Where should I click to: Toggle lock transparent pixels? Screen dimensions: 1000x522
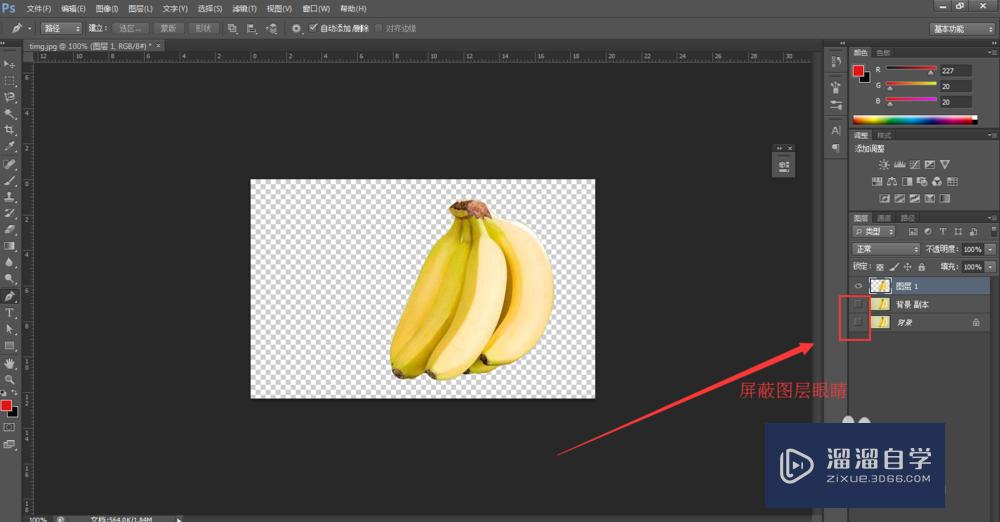[880, 267]
